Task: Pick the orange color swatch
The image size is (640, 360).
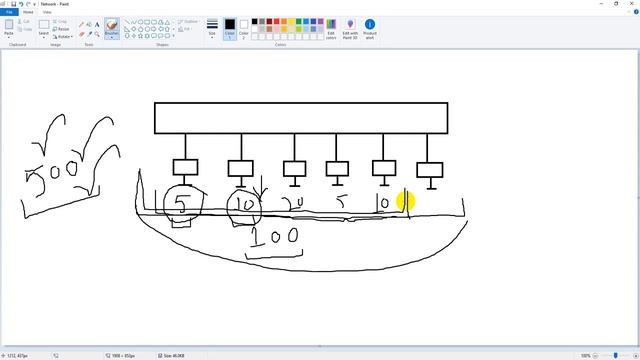Action: pyautogui.click(x=284, y=22)
